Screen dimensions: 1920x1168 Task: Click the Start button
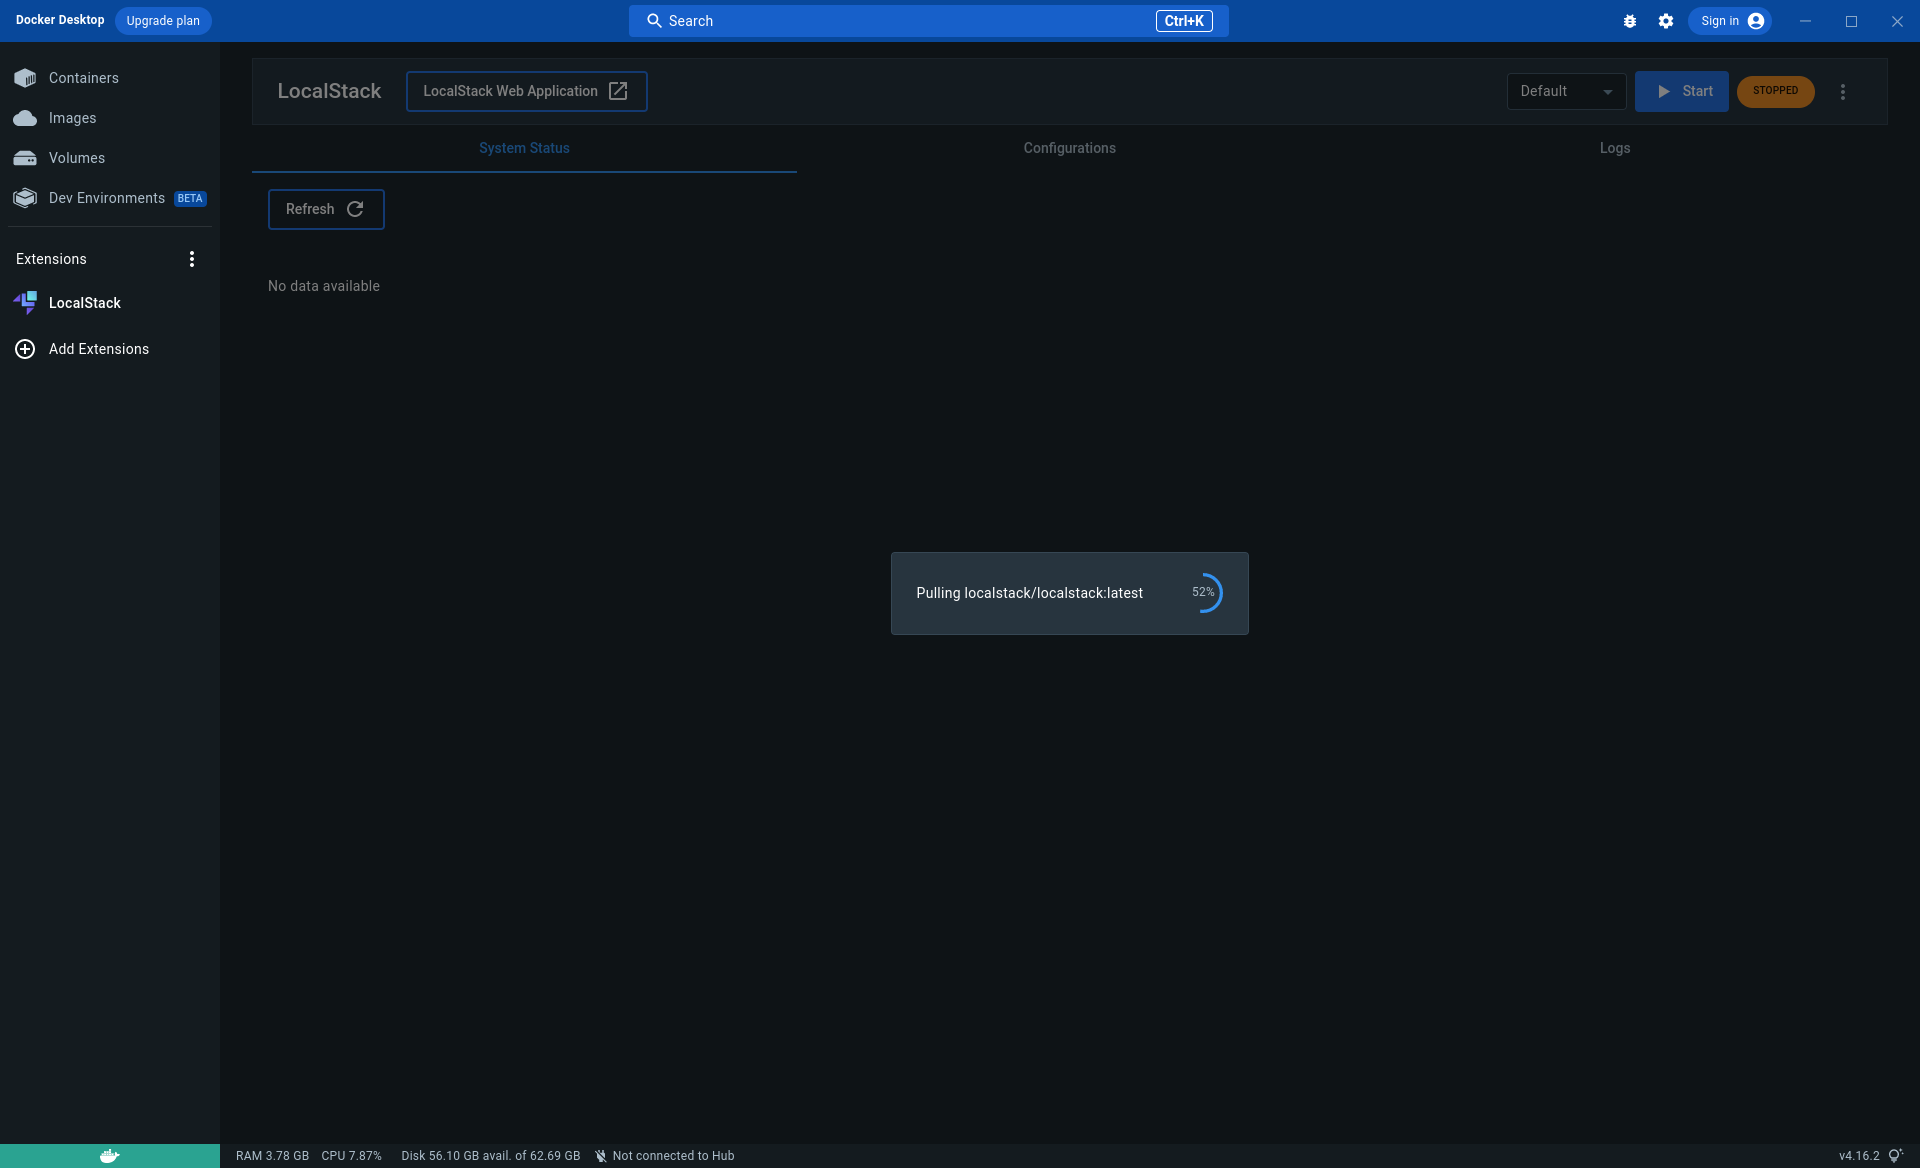(x=1682, y=91)
